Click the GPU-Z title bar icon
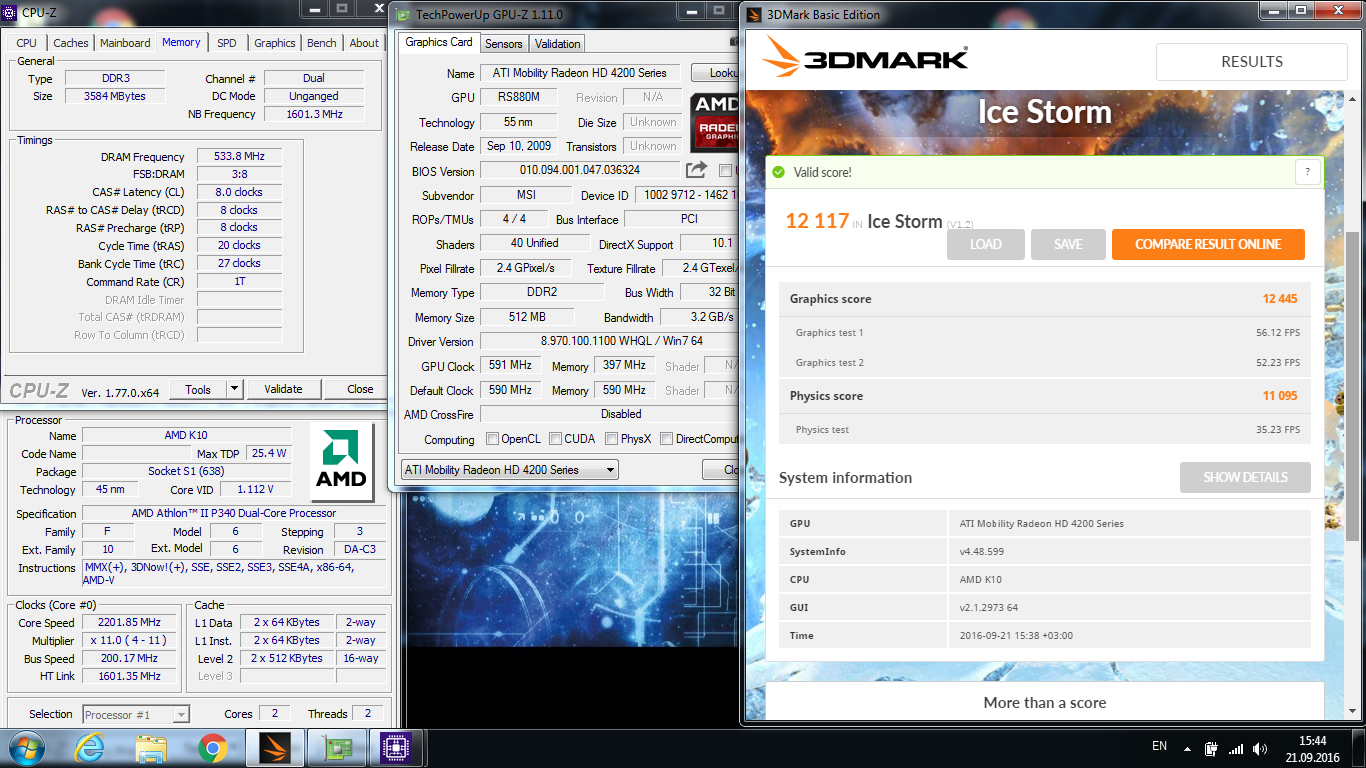1366x768 pixels. click(403, 14)
